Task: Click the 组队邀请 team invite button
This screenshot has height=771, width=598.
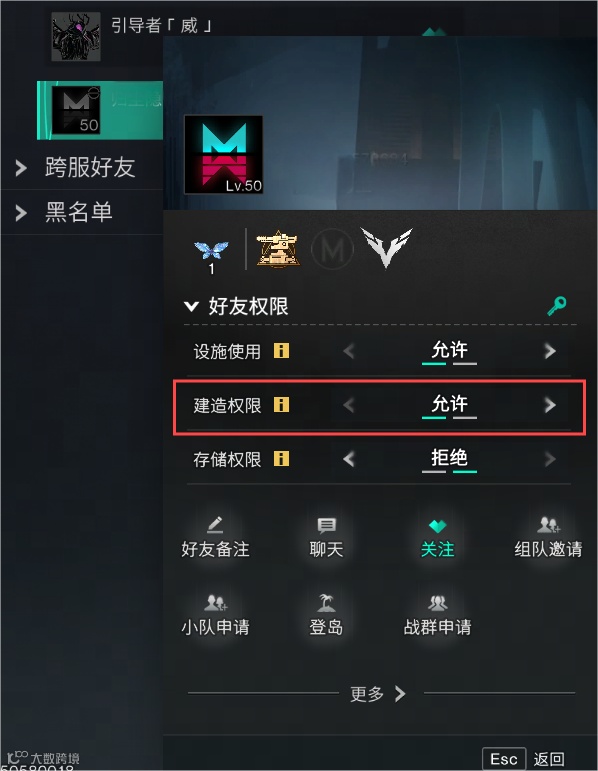Action: (x=548, y=537)
